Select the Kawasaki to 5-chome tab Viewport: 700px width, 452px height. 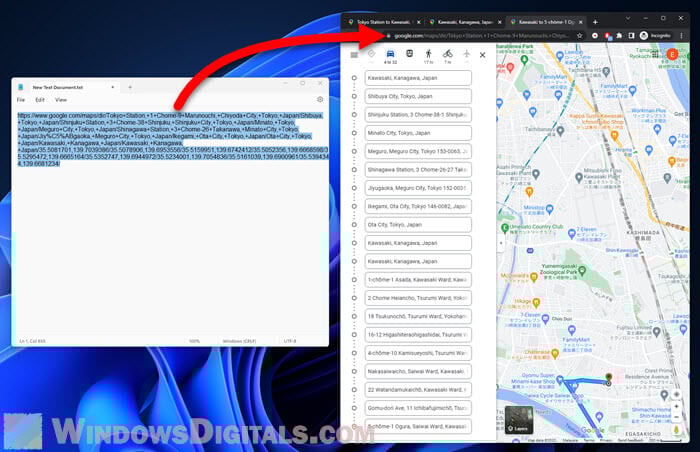(x=546, y=22)
